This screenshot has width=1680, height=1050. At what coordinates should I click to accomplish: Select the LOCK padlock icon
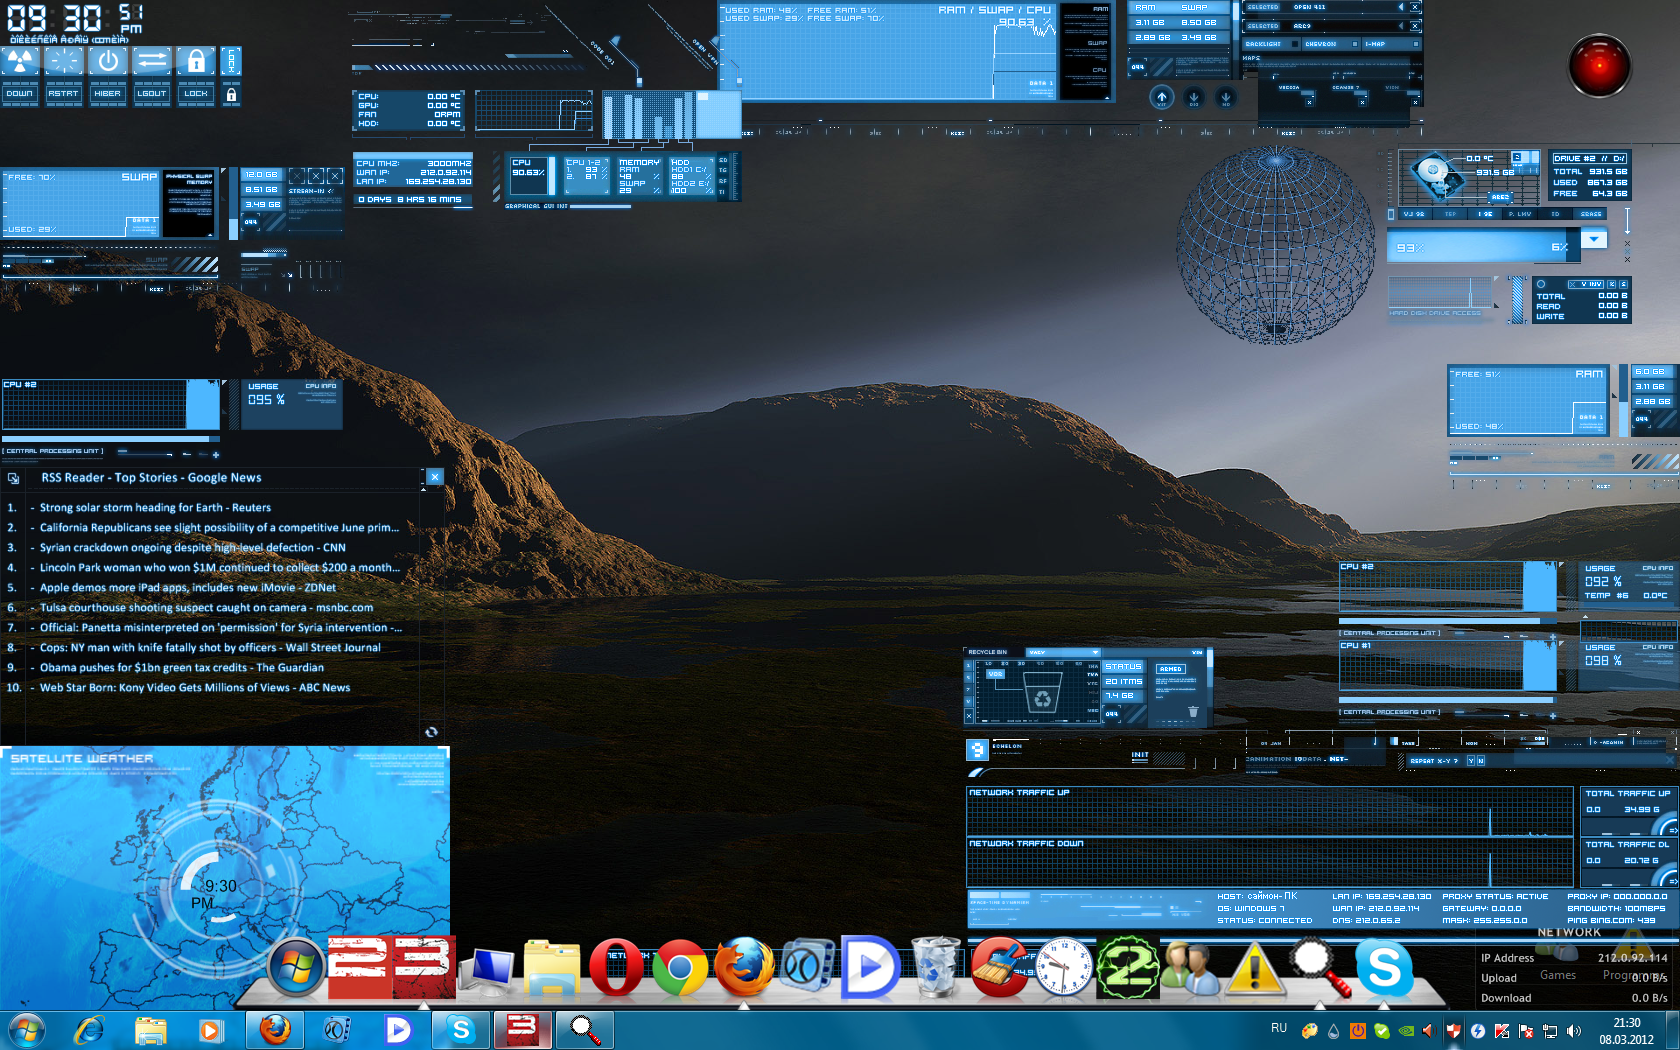pyautogui.click(x=196, y=61)
